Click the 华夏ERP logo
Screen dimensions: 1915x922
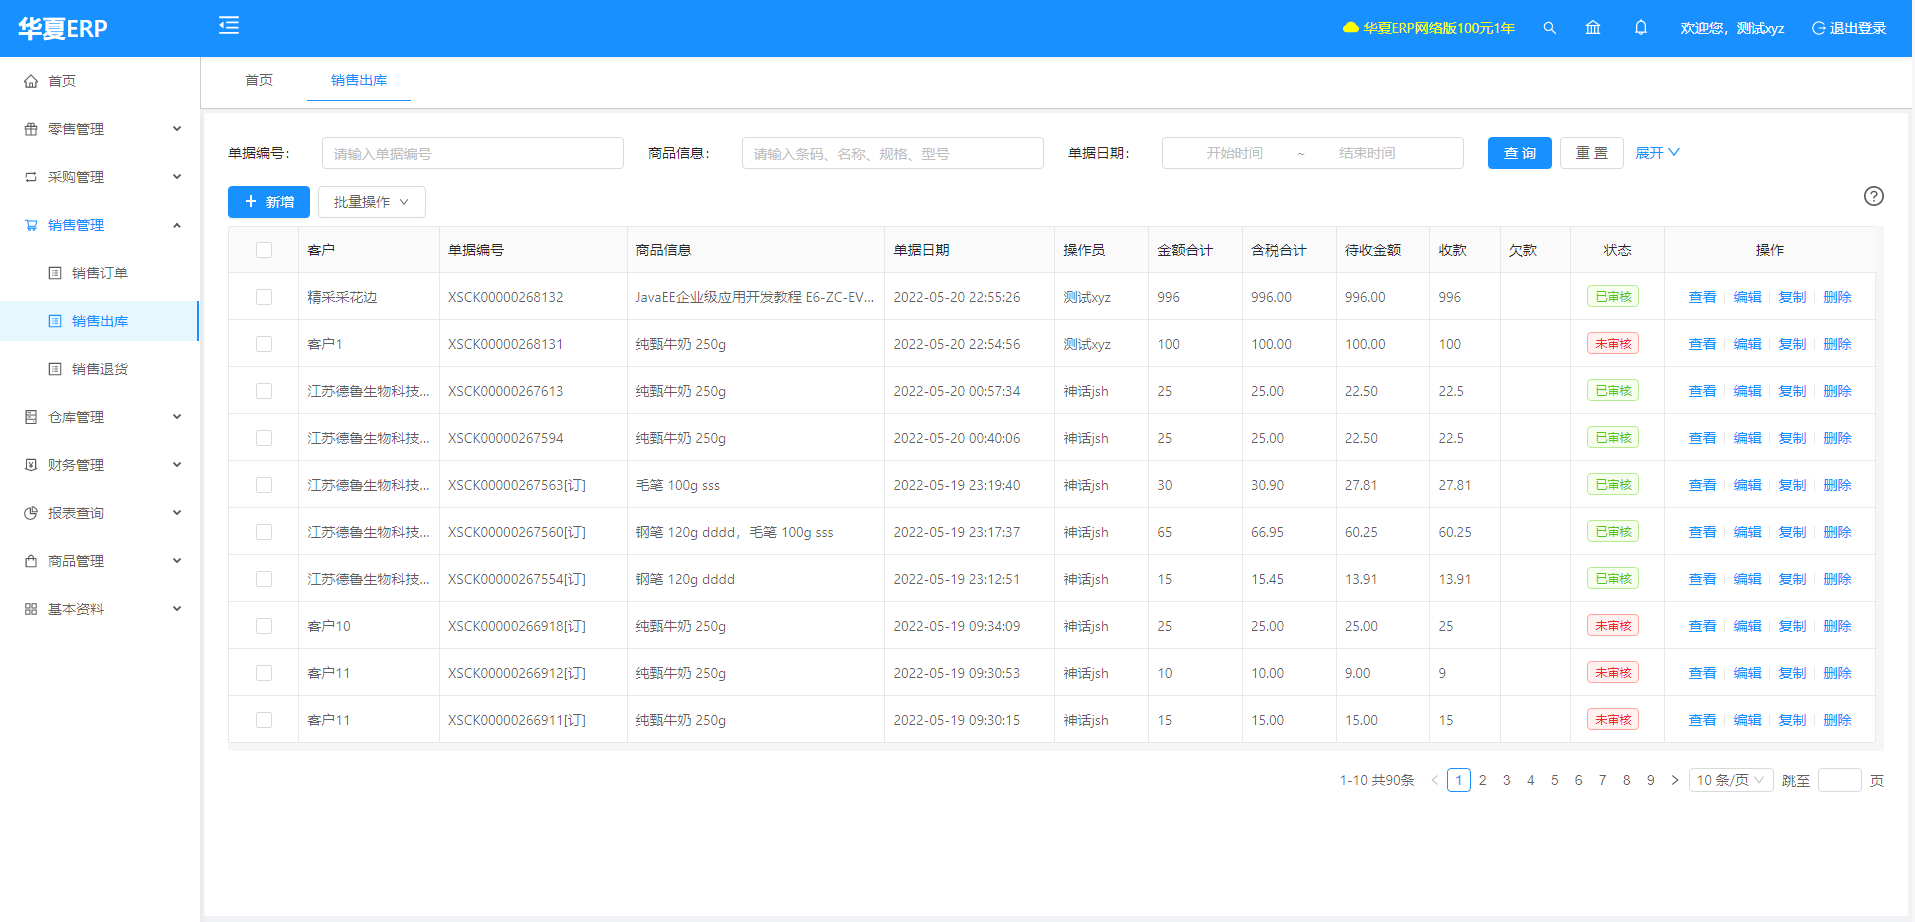[x=62, y=28]
